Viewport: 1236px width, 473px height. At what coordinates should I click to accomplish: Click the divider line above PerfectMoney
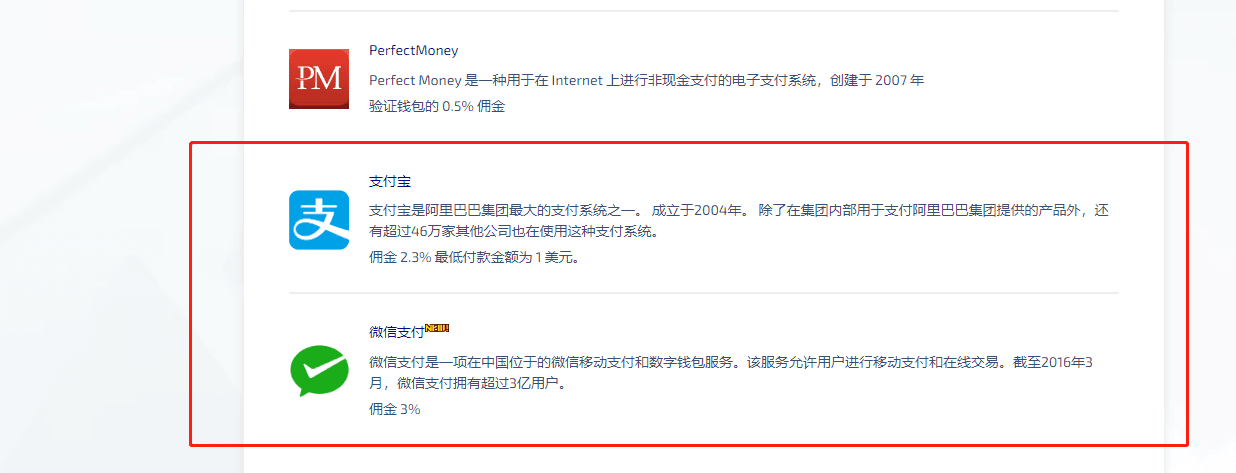point(704,11)
